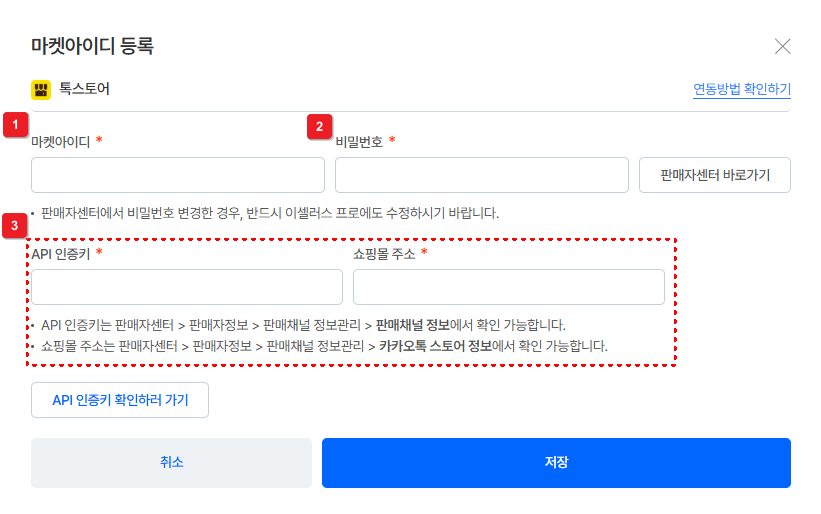Viewport: 821px width, 514px height.
Task: Click the yellow 톡스토어 store icon
Action: [x=41, y=90]
